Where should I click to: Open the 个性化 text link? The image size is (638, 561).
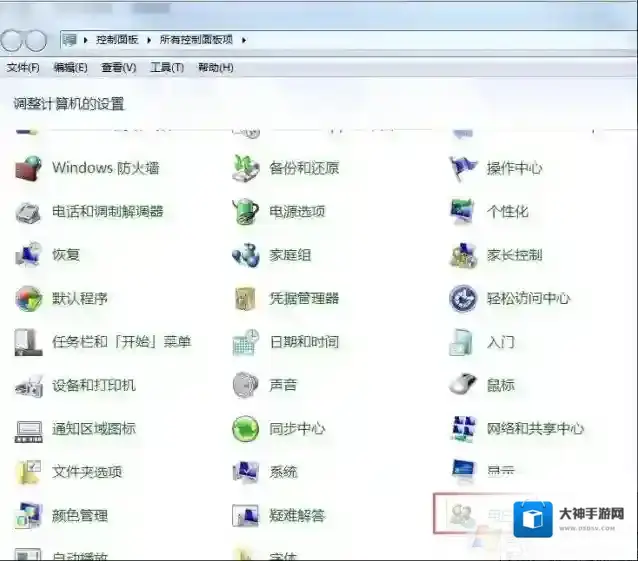tap(507, 212)
